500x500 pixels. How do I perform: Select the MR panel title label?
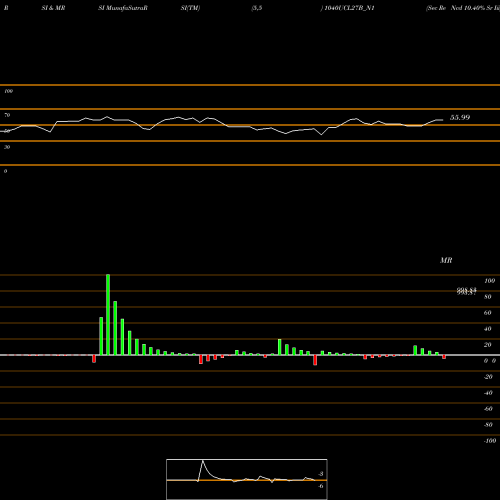pyautogui.click(x=446, y=260)
